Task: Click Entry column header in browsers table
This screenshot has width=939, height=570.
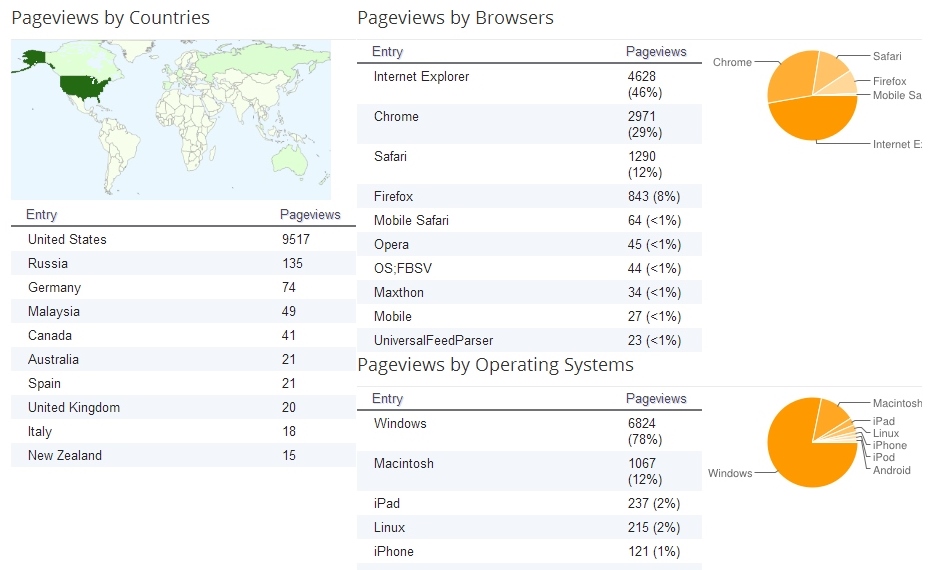Action: [x=387, y=51]
